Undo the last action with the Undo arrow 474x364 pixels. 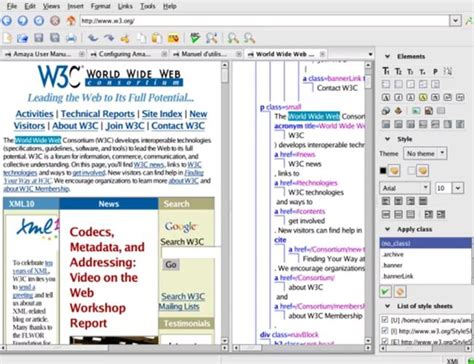point(92,38)
